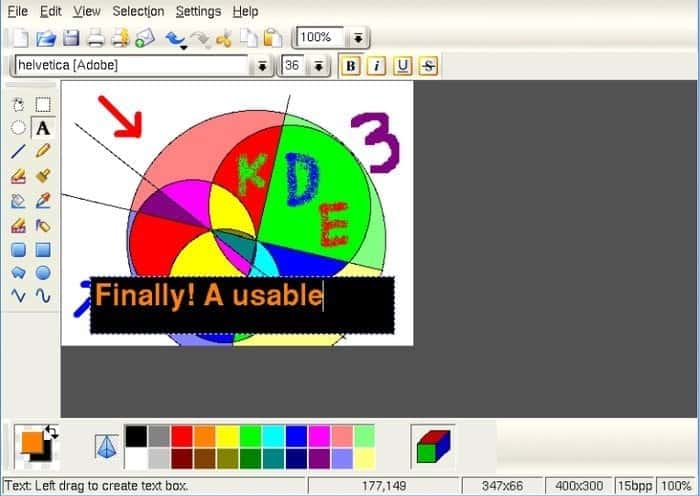Select the Pen tool

point(43,151)
